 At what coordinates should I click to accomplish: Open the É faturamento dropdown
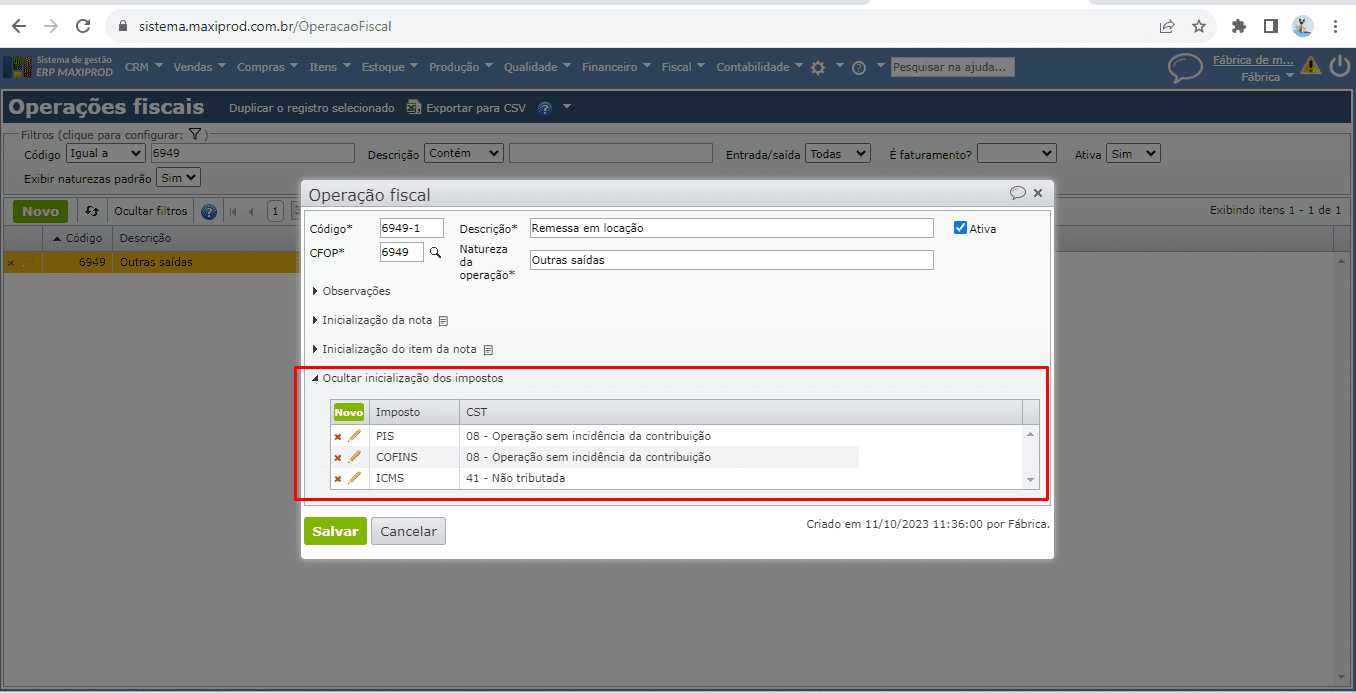1017,153
